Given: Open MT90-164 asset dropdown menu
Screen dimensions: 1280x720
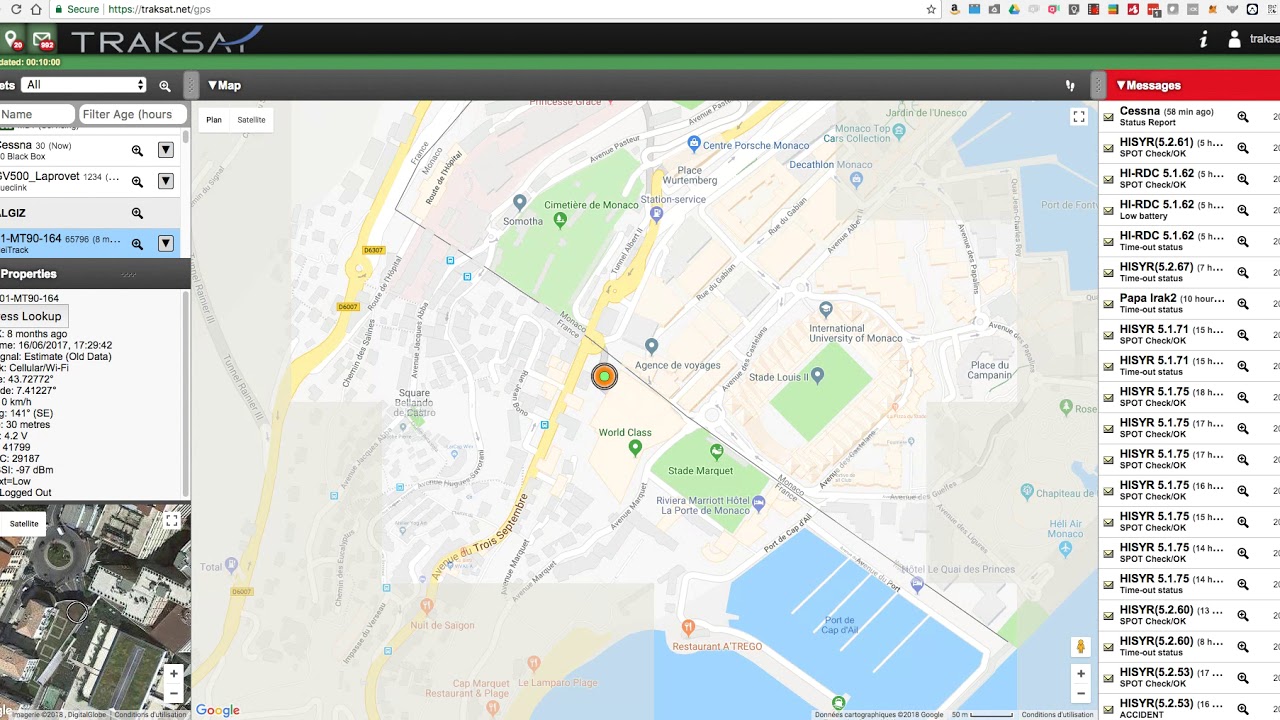Looking at the screenshot, I should coord(166,243).
